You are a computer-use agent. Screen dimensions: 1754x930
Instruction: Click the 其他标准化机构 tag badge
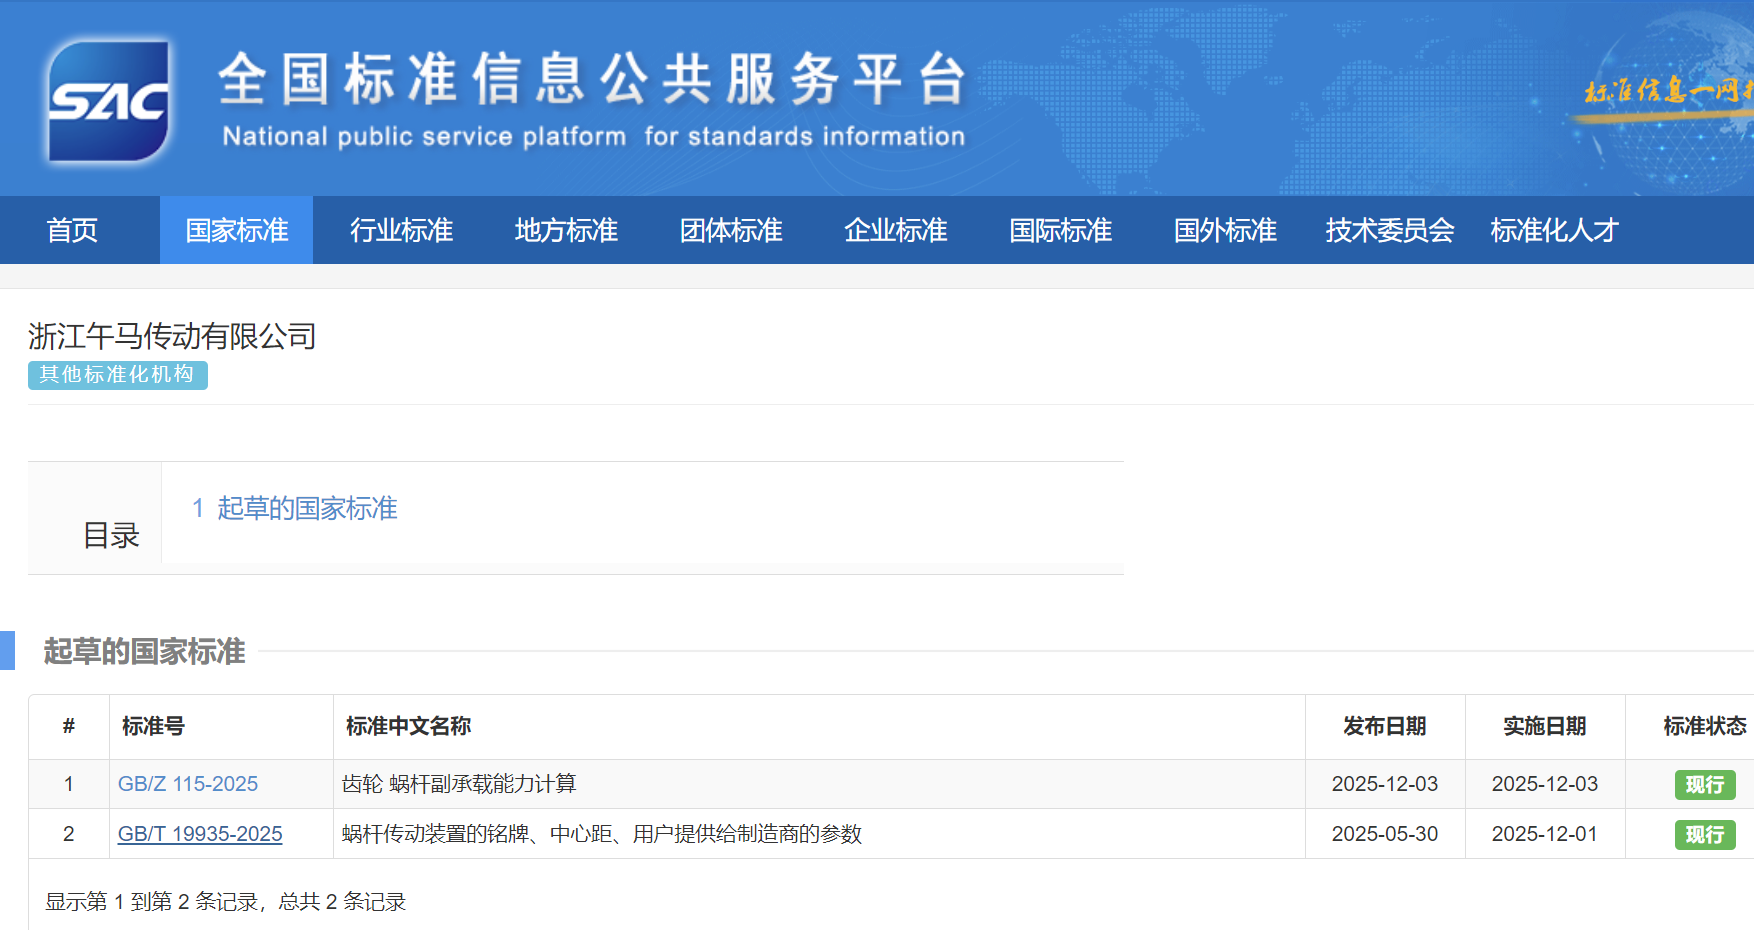tap(117, 375)
